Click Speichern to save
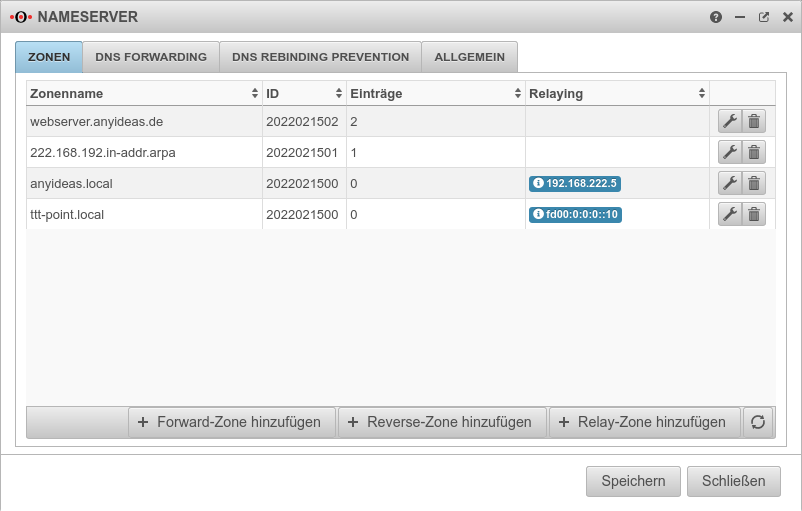The width and height of the screenshot is (802, 511). 633,481
